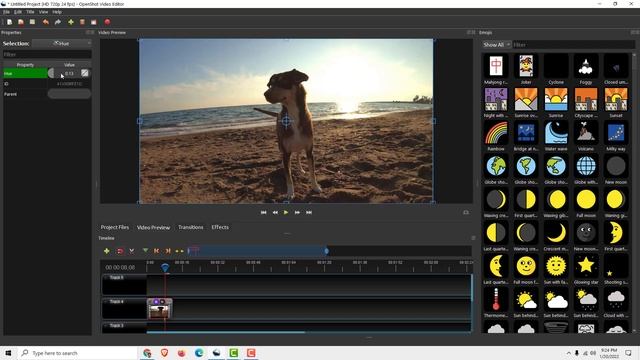Click the Open Project toolbar icon
Screen dimensions: 640x360
pyautogui.click(x=21, y=22)
